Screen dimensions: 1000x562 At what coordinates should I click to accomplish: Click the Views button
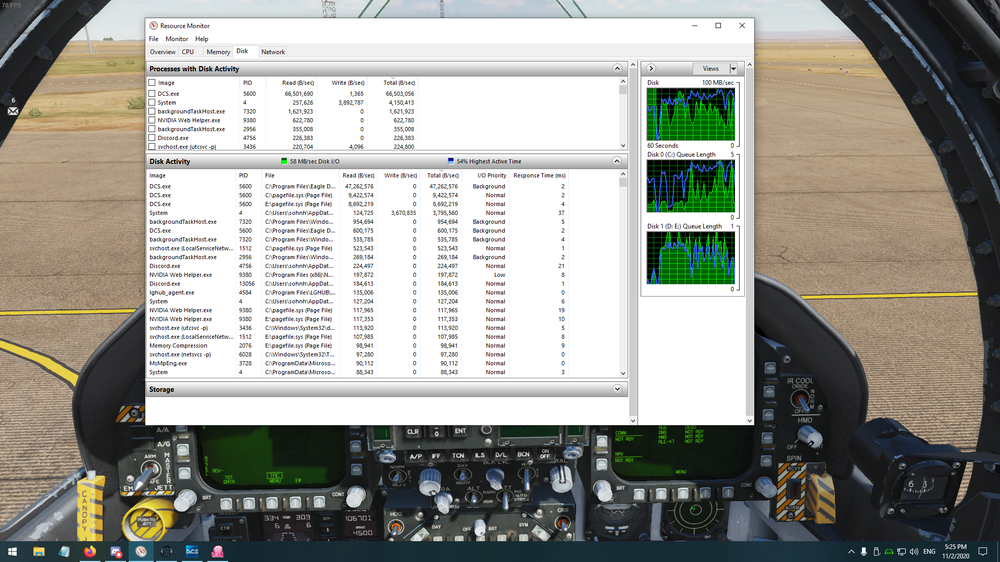(x=710, y=69)
